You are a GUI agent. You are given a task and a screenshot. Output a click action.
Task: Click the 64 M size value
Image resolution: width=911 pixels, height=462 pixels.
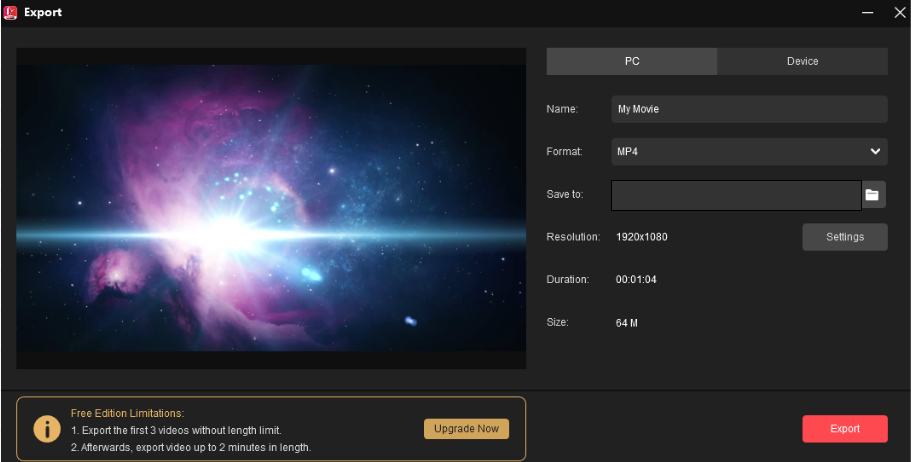tap(626, 323)
